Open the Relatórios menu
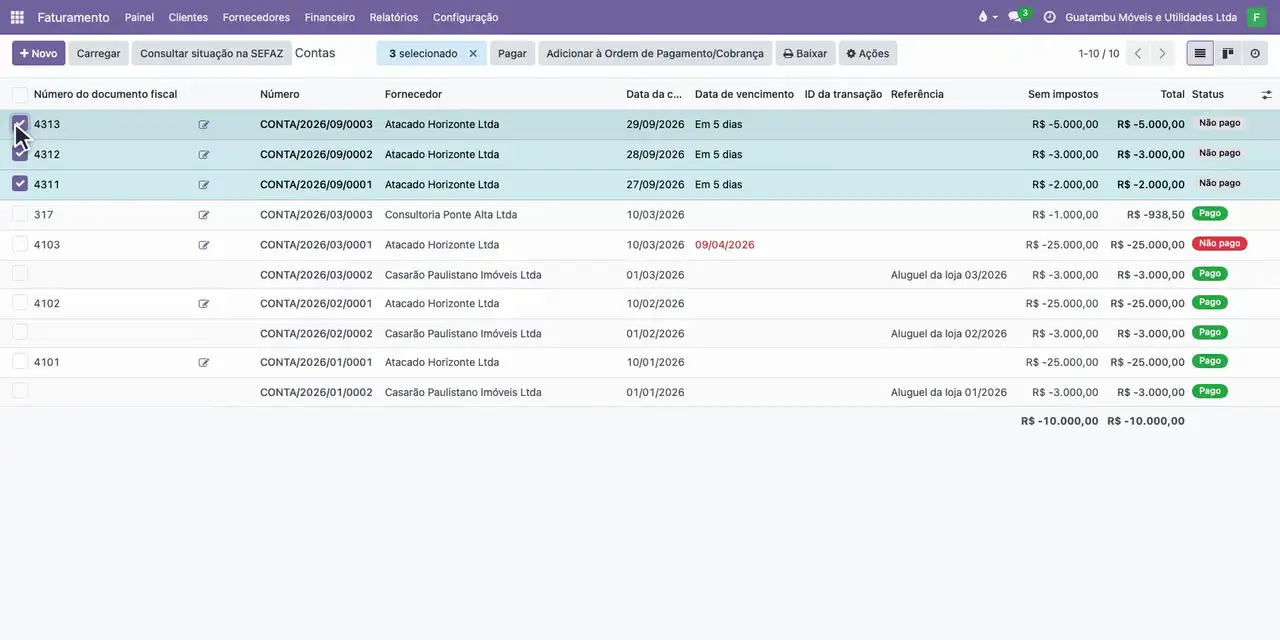The width and height of the screenshot is (1280, 640). click(394, 17)
